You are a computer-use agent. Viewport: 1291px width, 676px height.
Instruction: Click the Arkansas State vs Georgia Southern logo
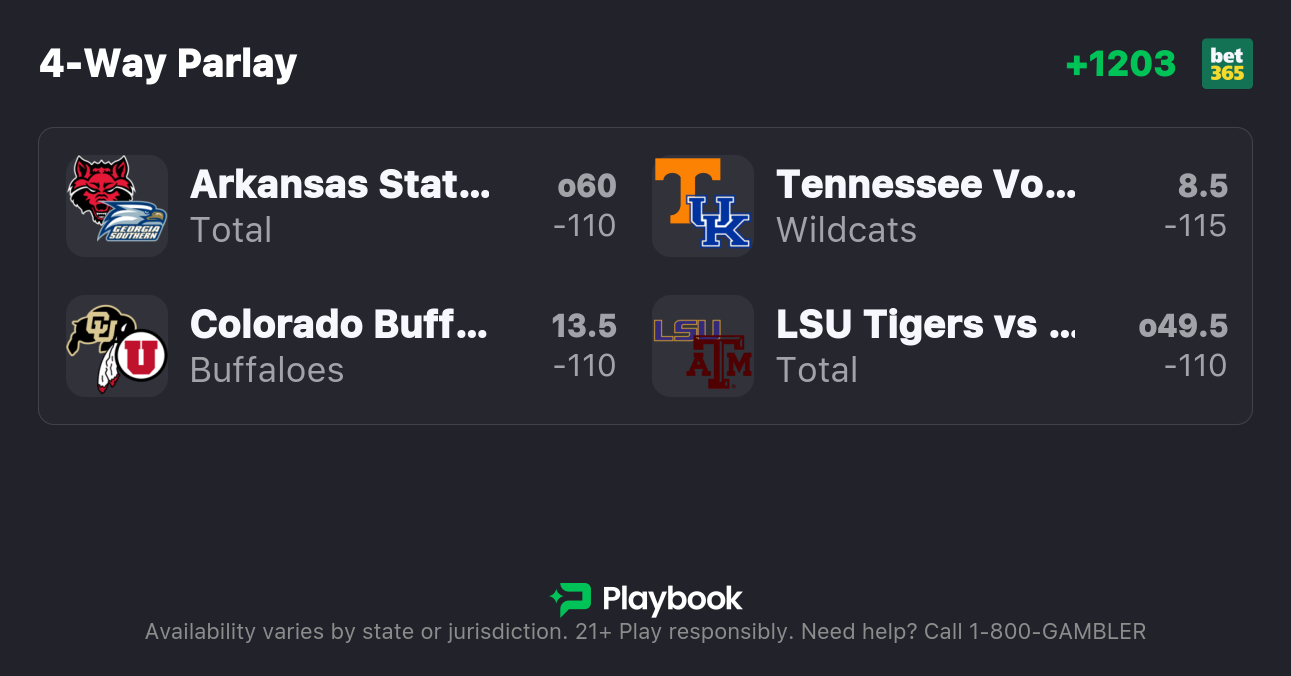117,206
